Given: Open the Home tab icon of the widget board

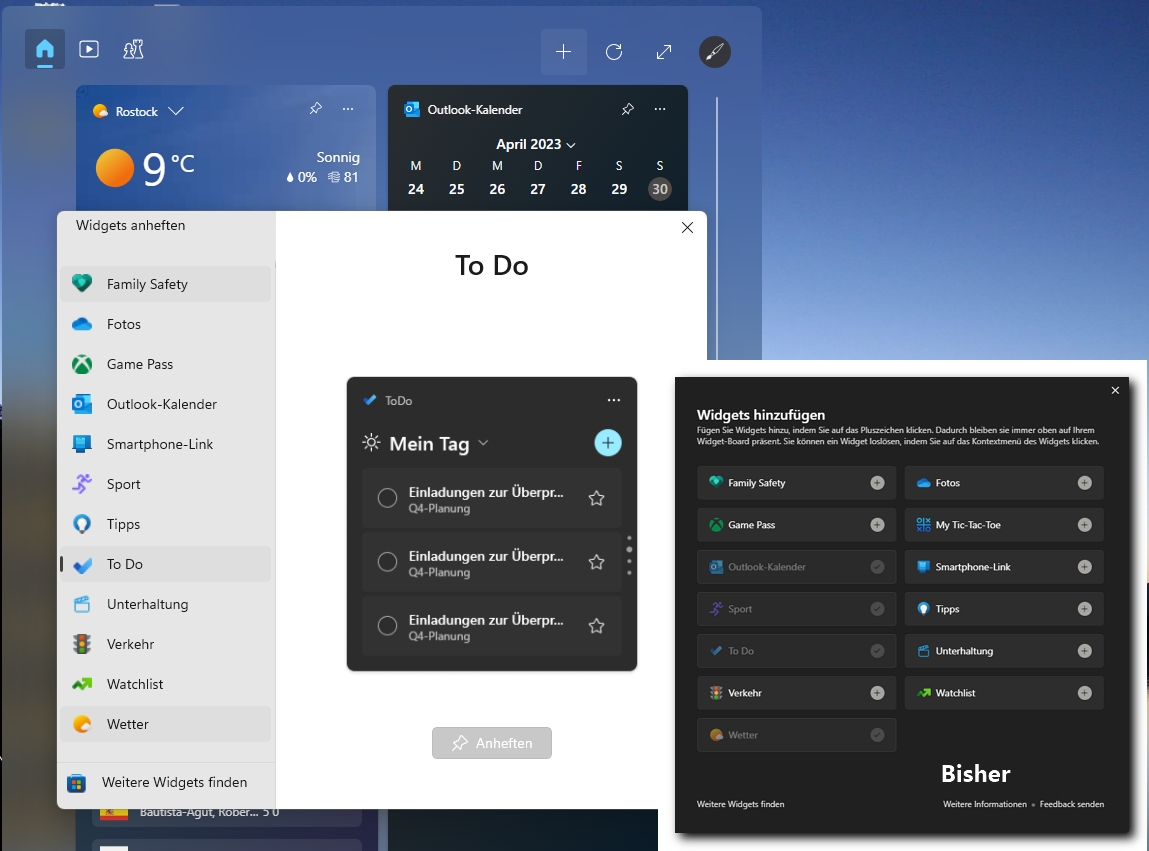Looking at the screenshot, I should click(x=45, y=49).
